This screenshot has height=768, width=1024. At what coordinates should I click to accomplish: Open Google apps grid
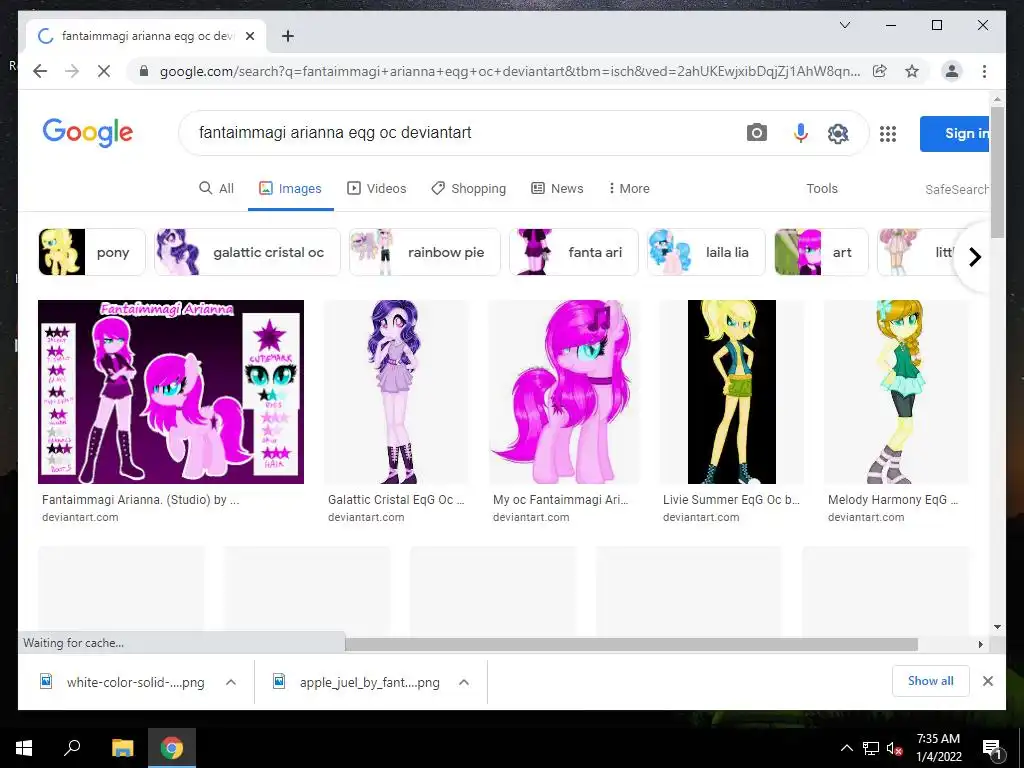[888, 134]
